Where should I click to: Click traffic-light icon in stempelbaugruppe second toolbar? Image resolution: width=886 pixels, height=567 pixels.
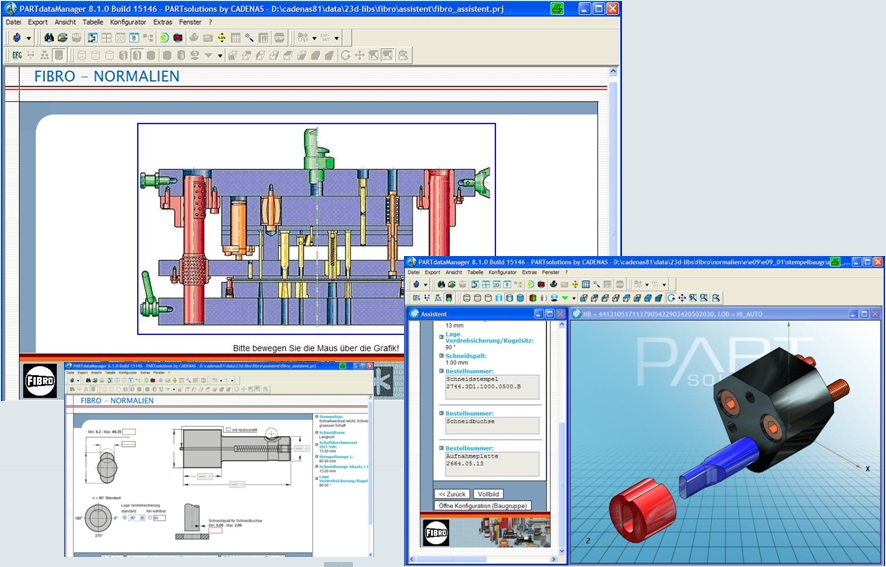(x=449, y=298)
